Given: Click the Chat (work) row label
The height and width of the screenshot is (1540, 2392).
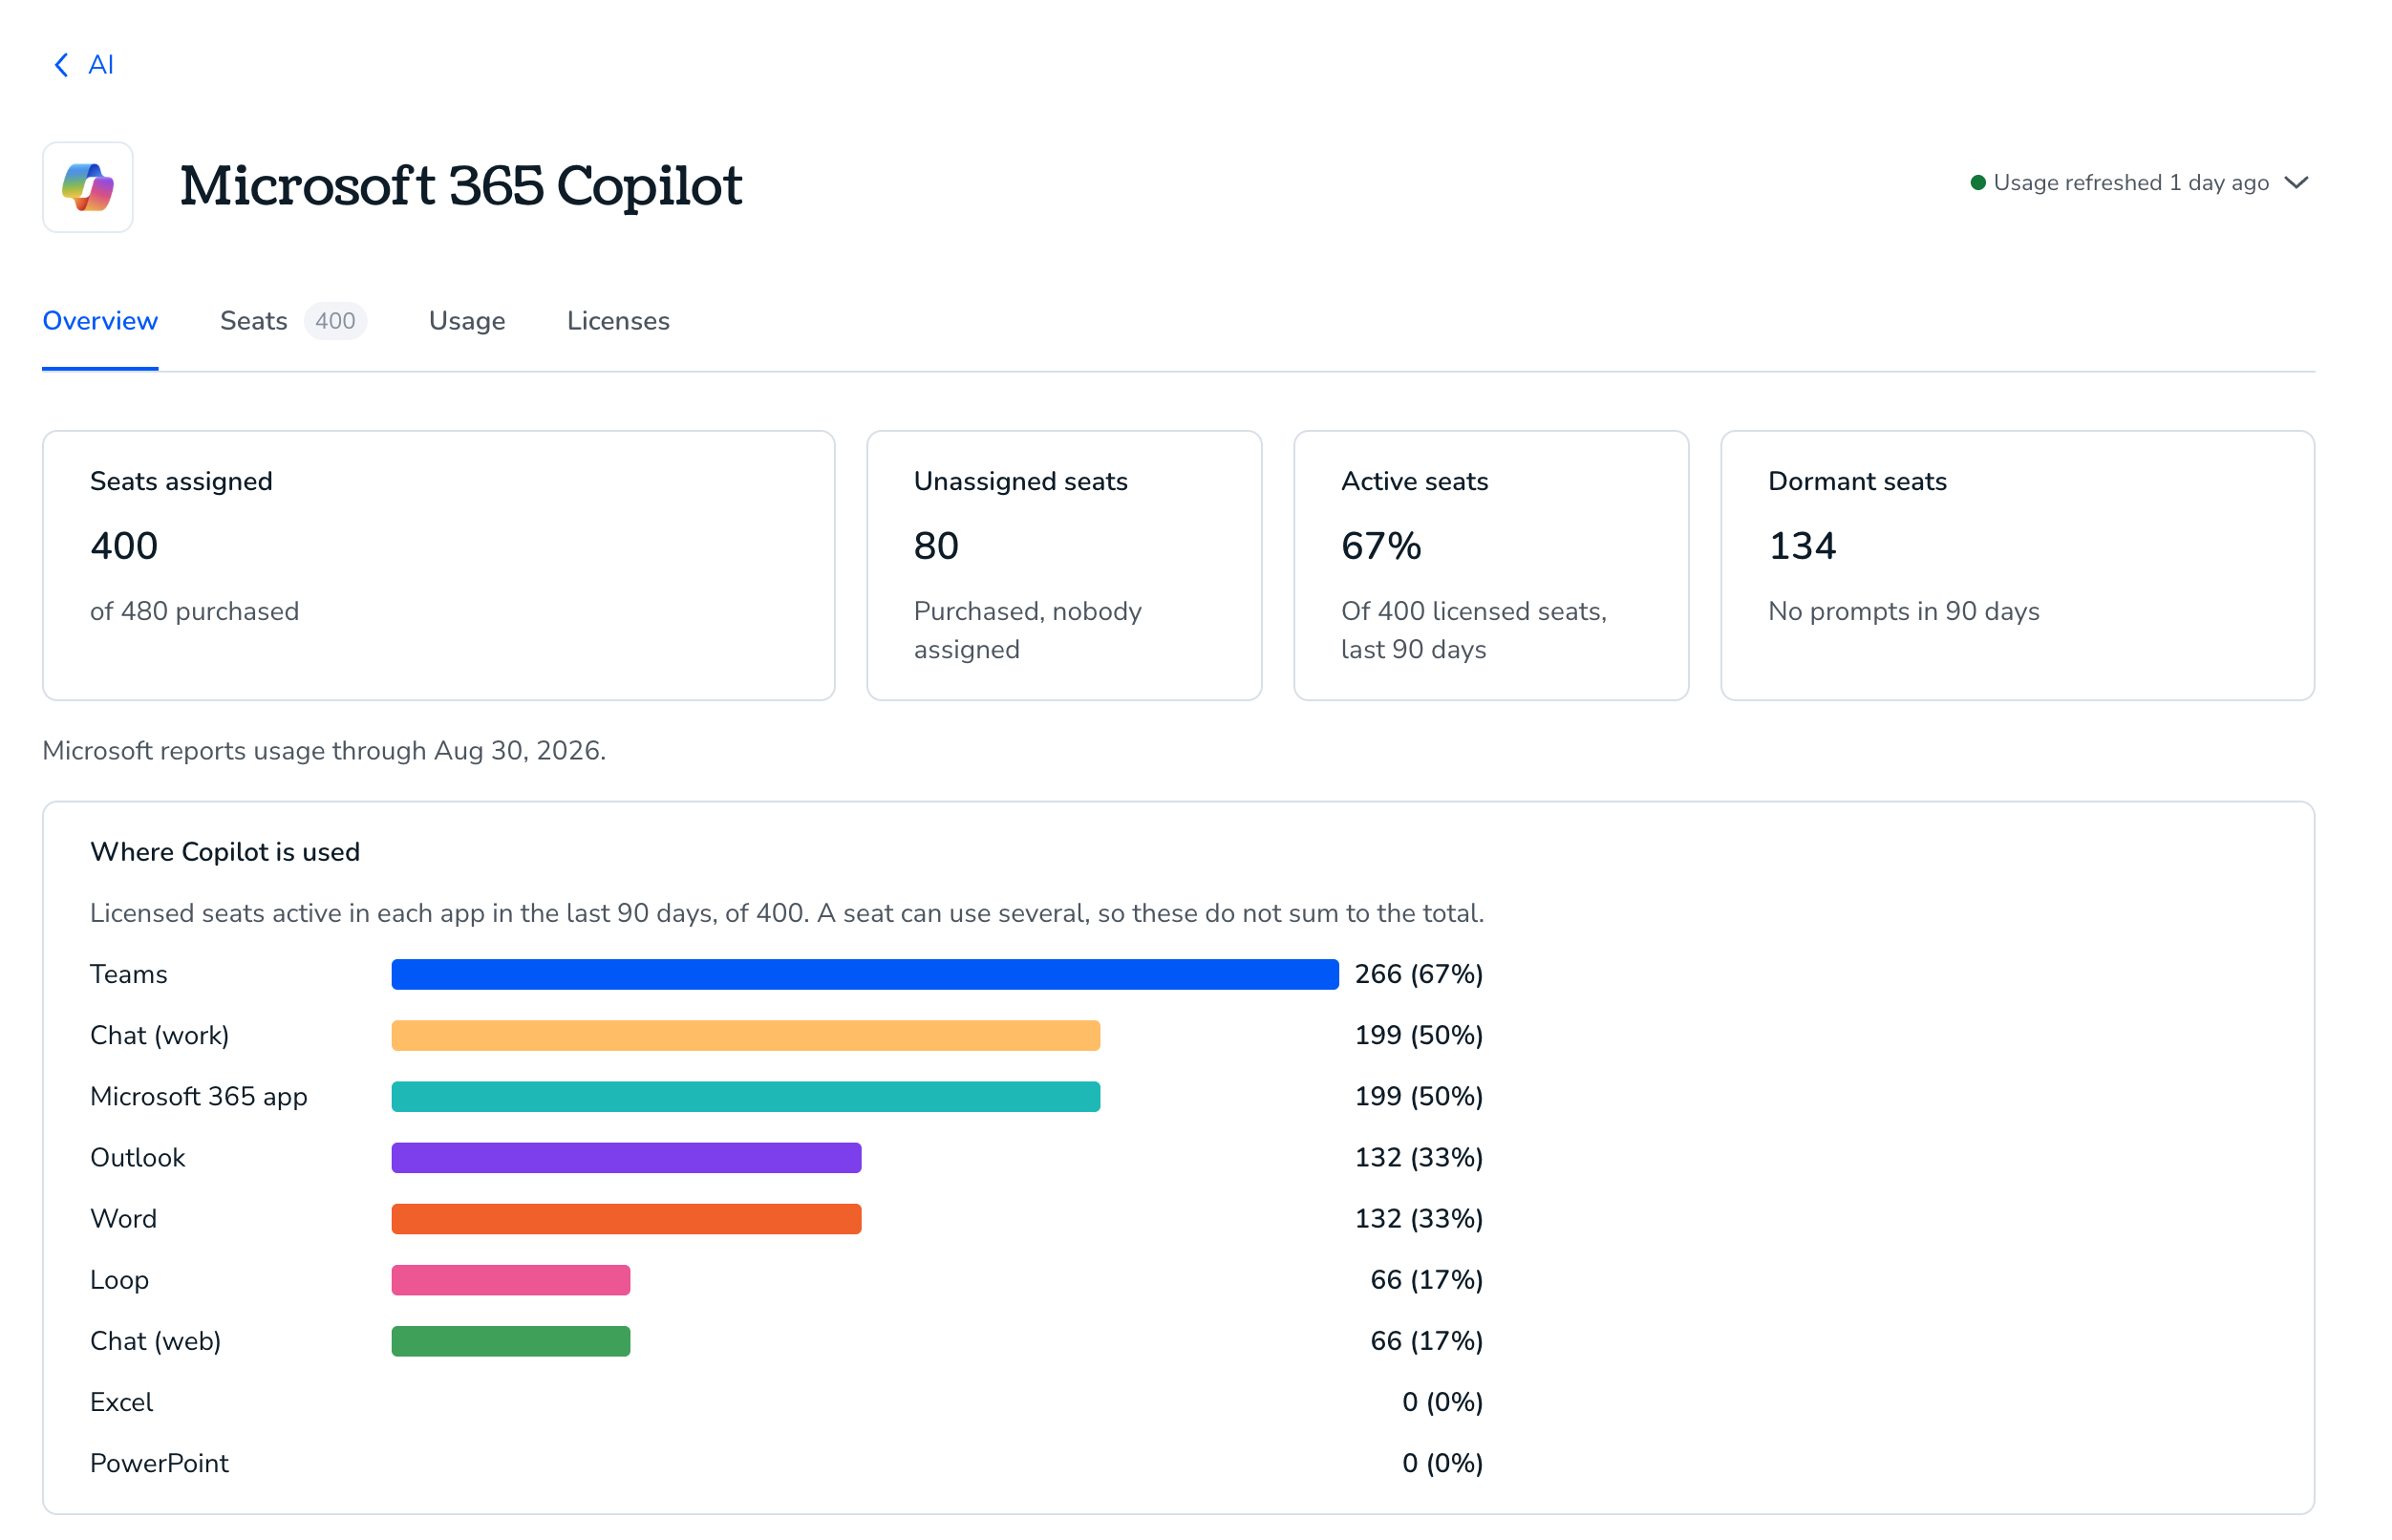Looking at the screenshot, I should tap(160, 1036).
